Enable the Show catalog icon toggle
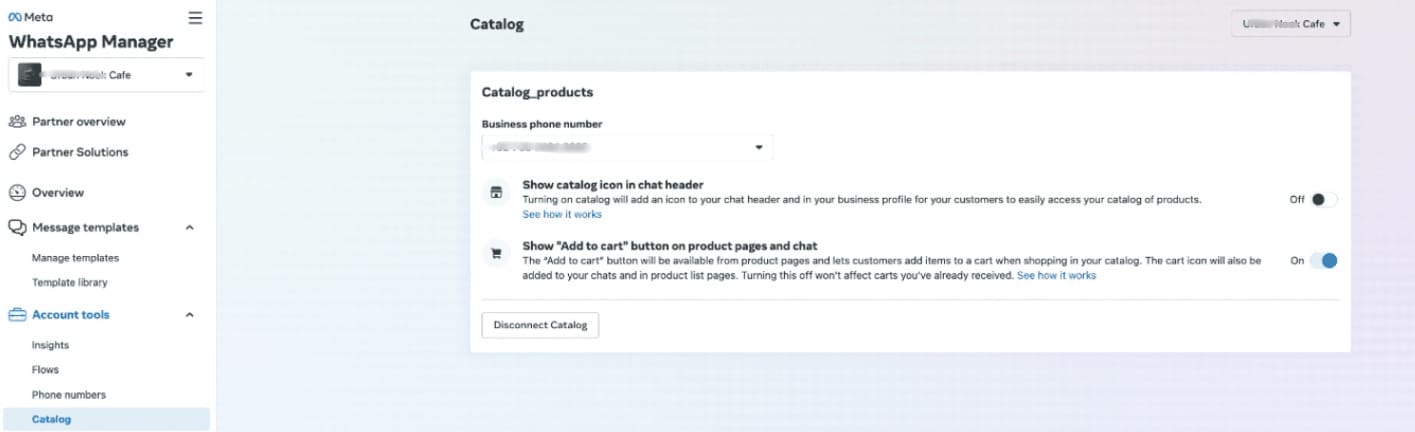 click(x=1324, y=199)
